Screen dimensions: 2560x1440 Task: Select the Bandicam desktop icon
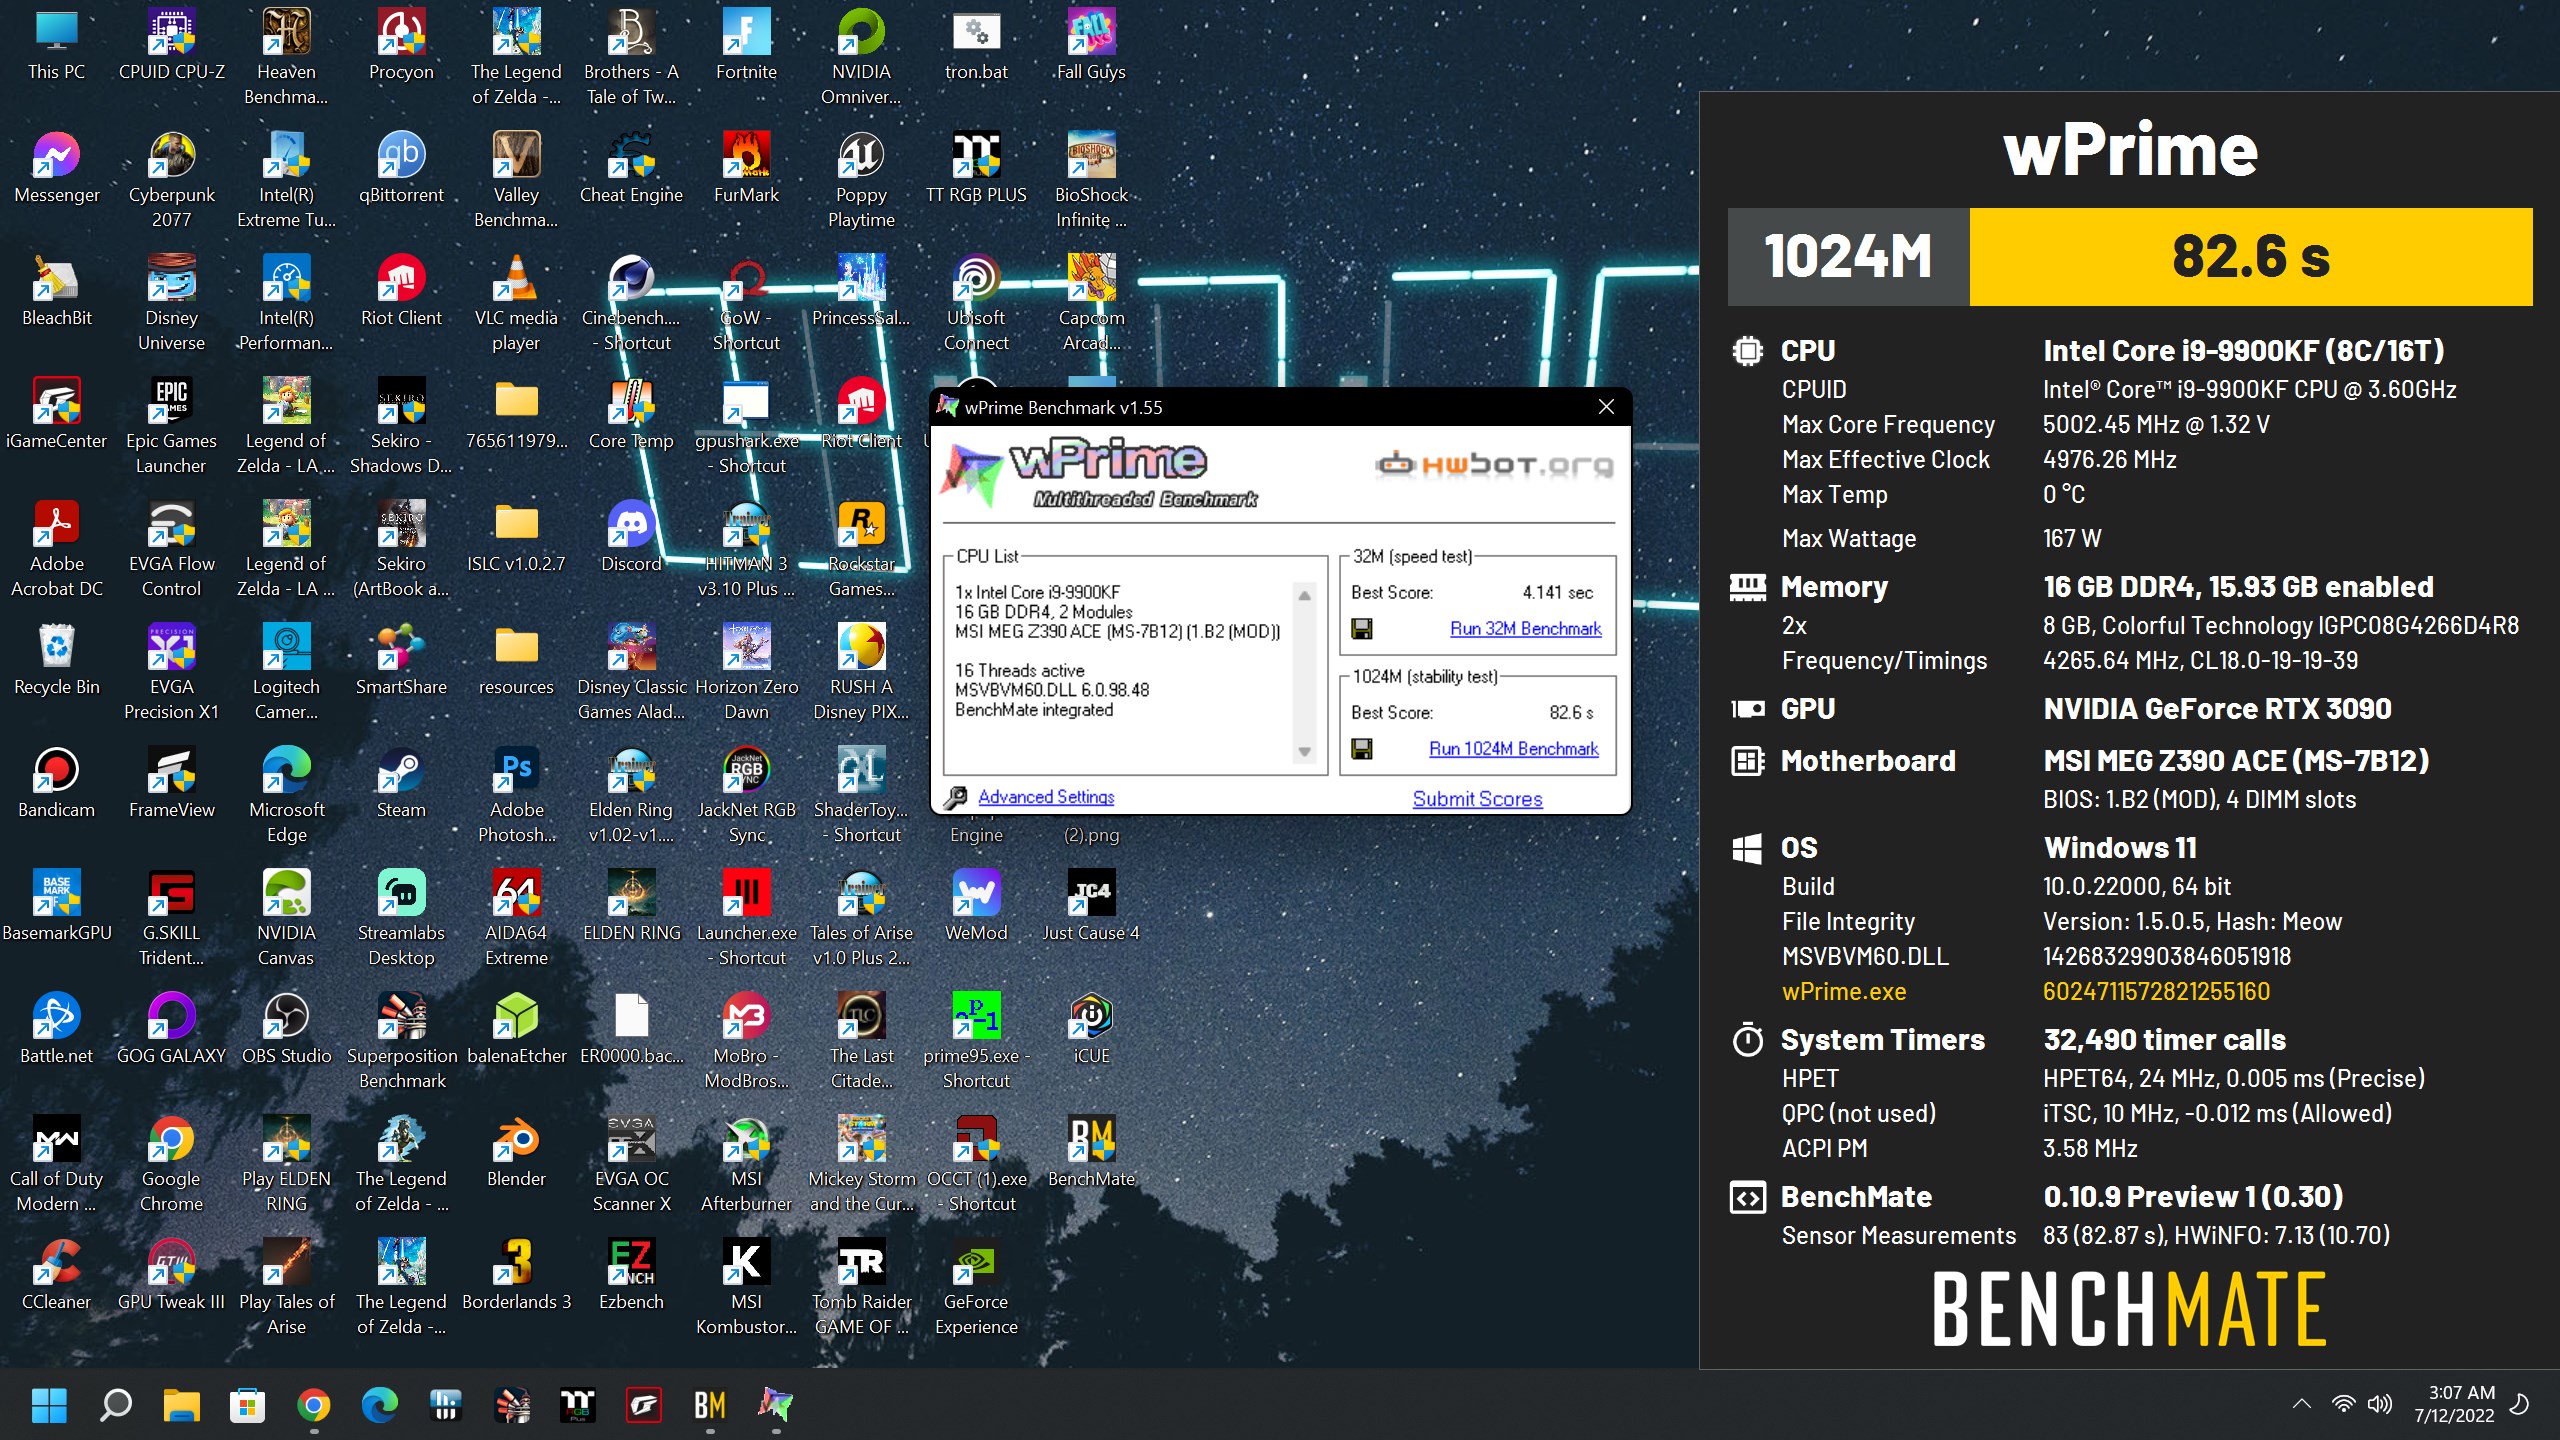(x=57, y=784)
